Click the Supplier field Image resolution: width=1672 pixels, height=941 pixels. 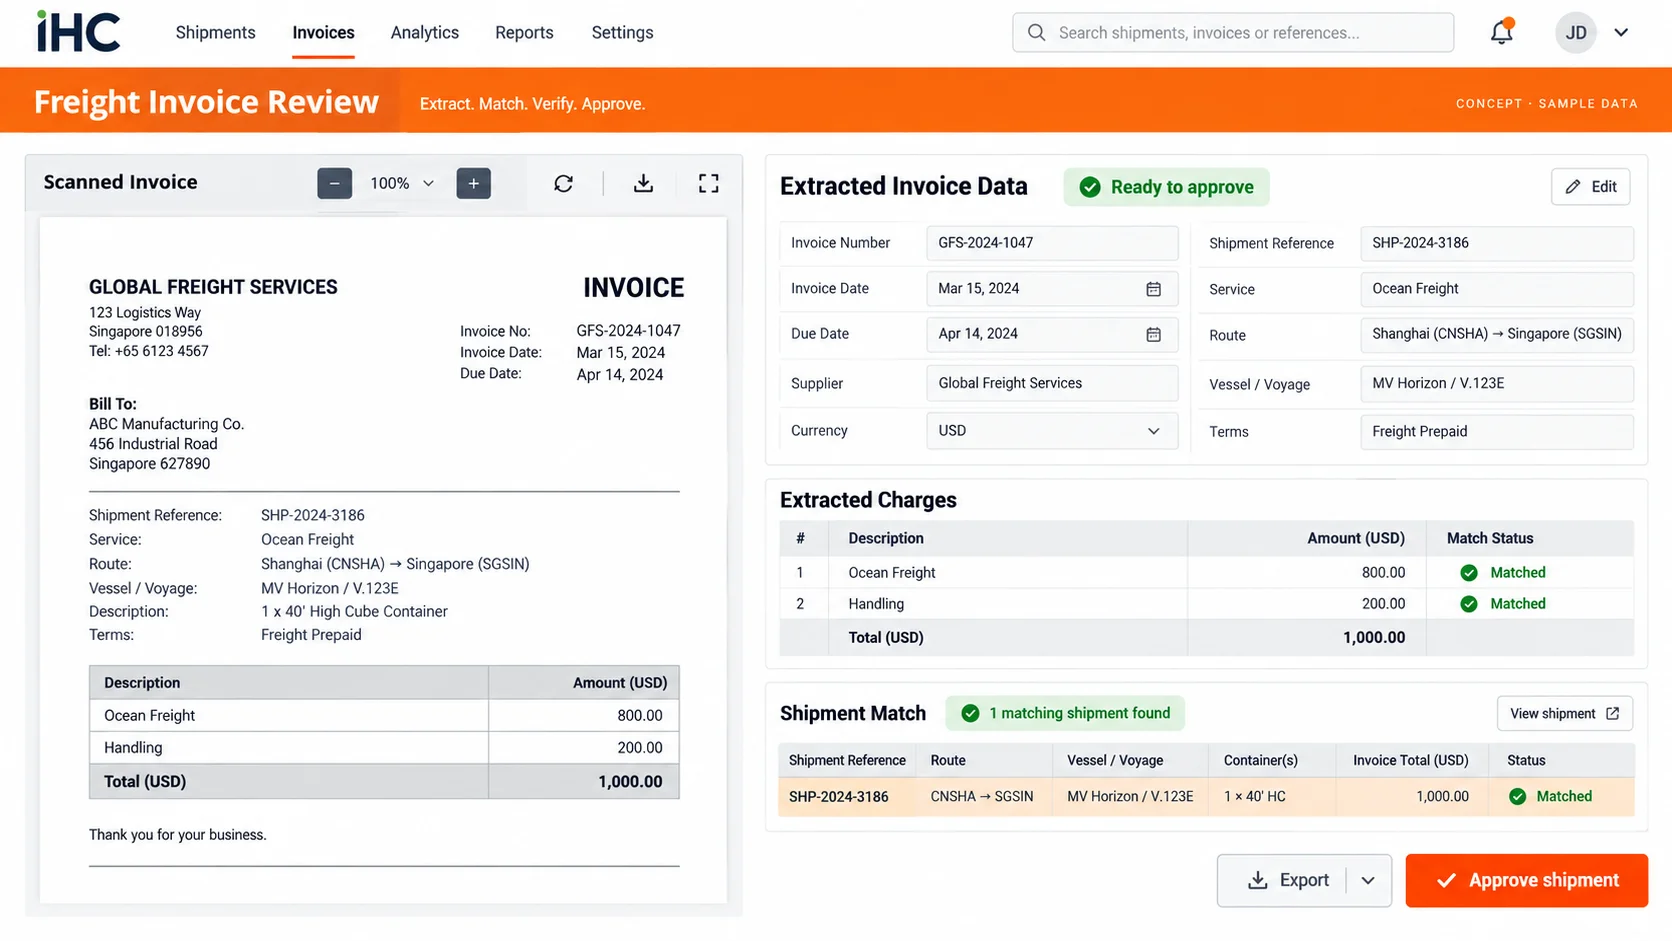tap(1052, 383)
